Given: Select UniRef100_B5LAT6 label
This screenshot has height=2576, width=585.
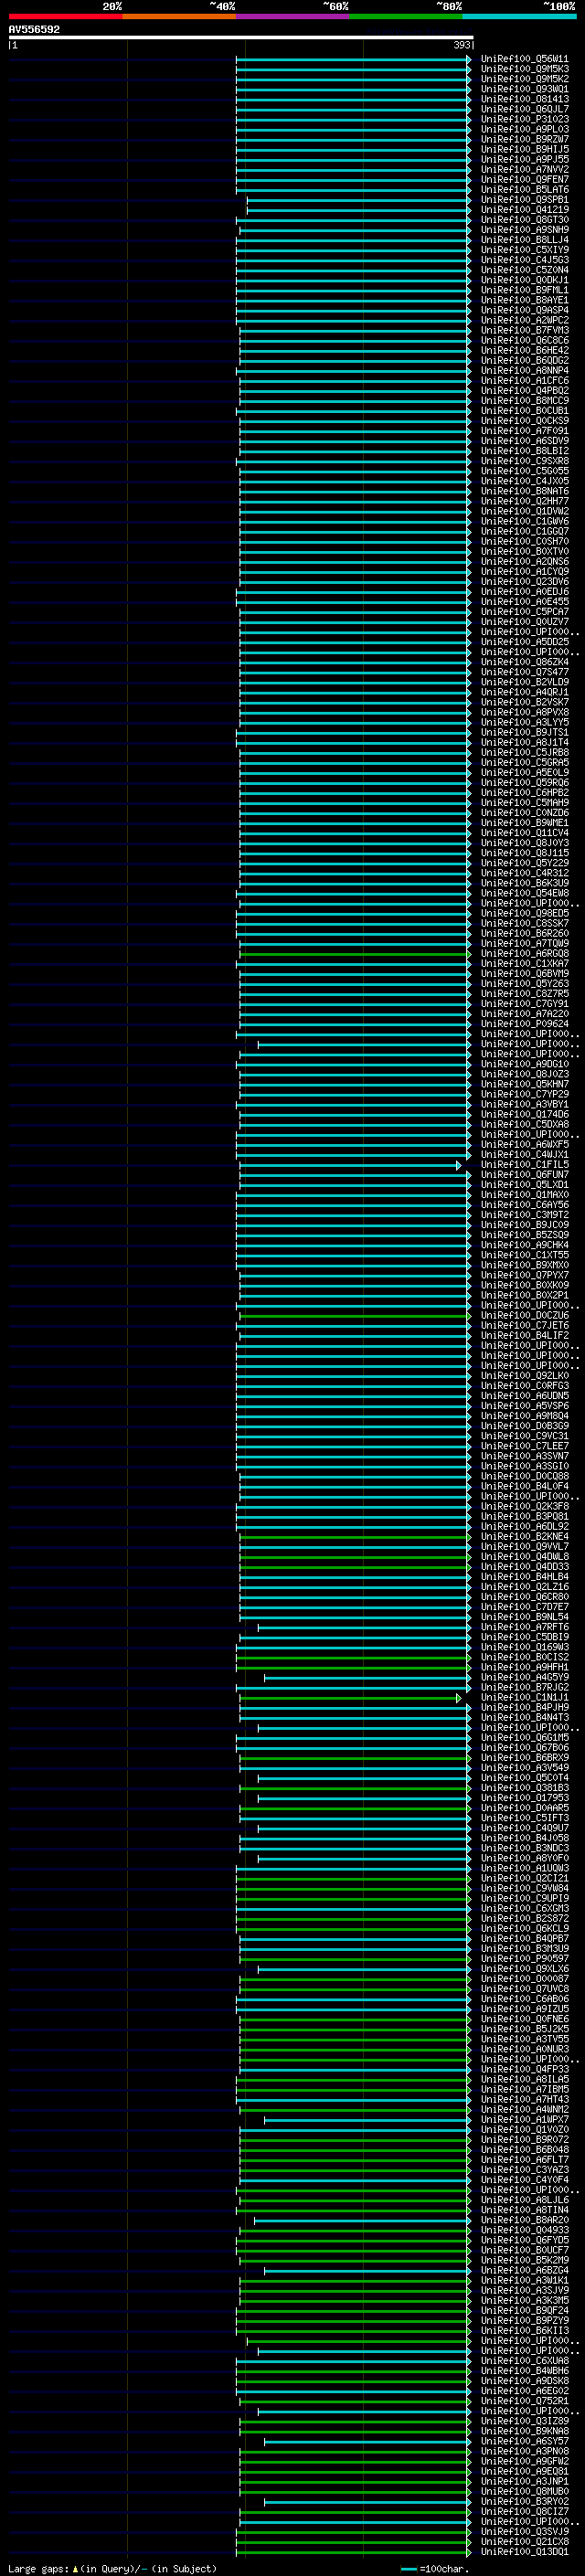Looking at the screenshot, I should click(525, 190).
